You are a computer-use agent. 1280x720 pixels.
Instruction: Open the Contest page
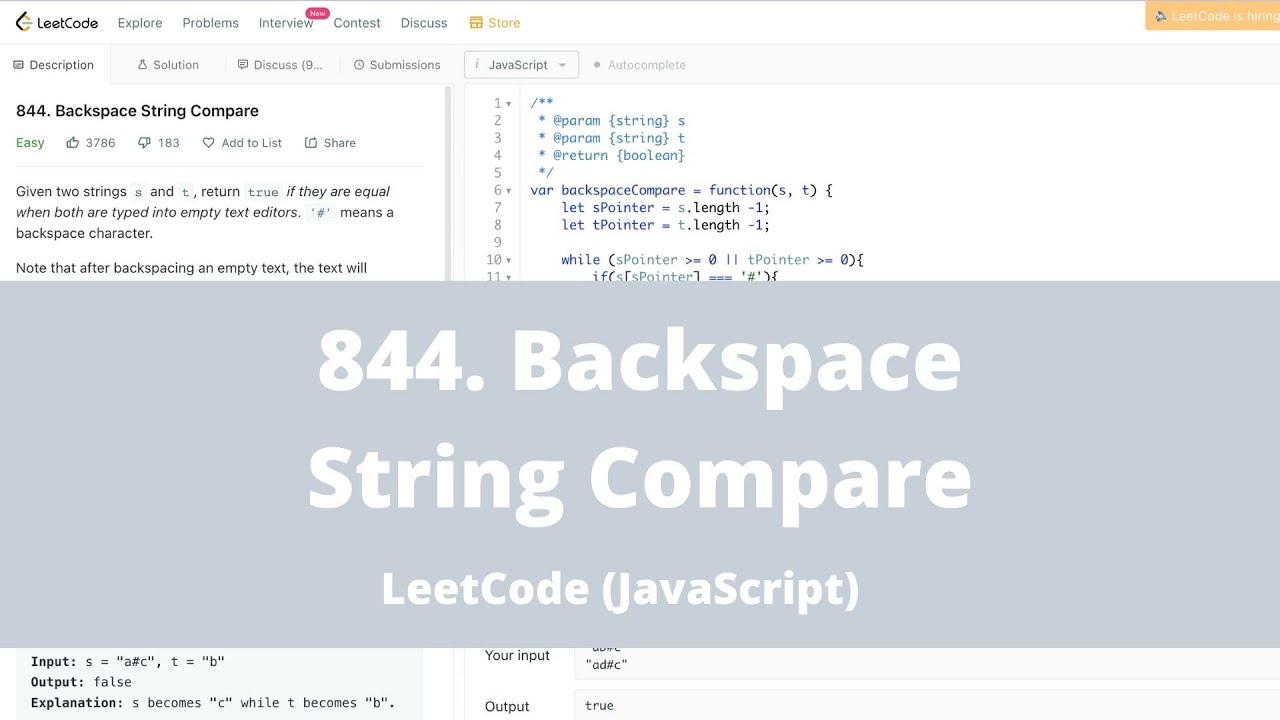coord(357,22)
